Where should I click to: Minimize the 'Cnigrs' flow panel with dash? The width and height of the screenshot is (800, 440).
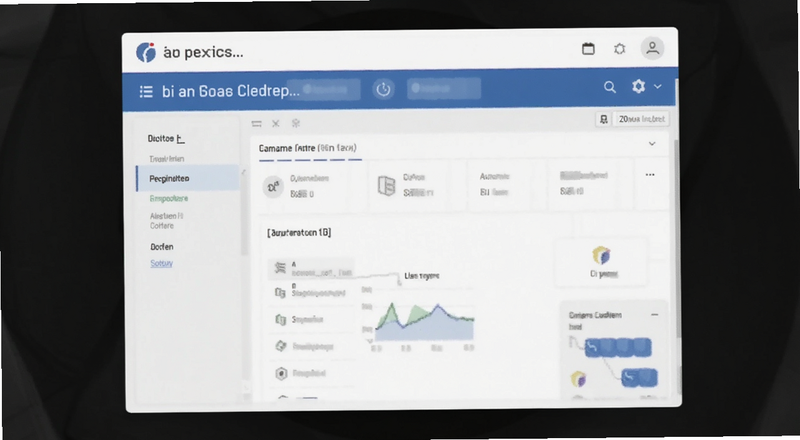point(655,315)
